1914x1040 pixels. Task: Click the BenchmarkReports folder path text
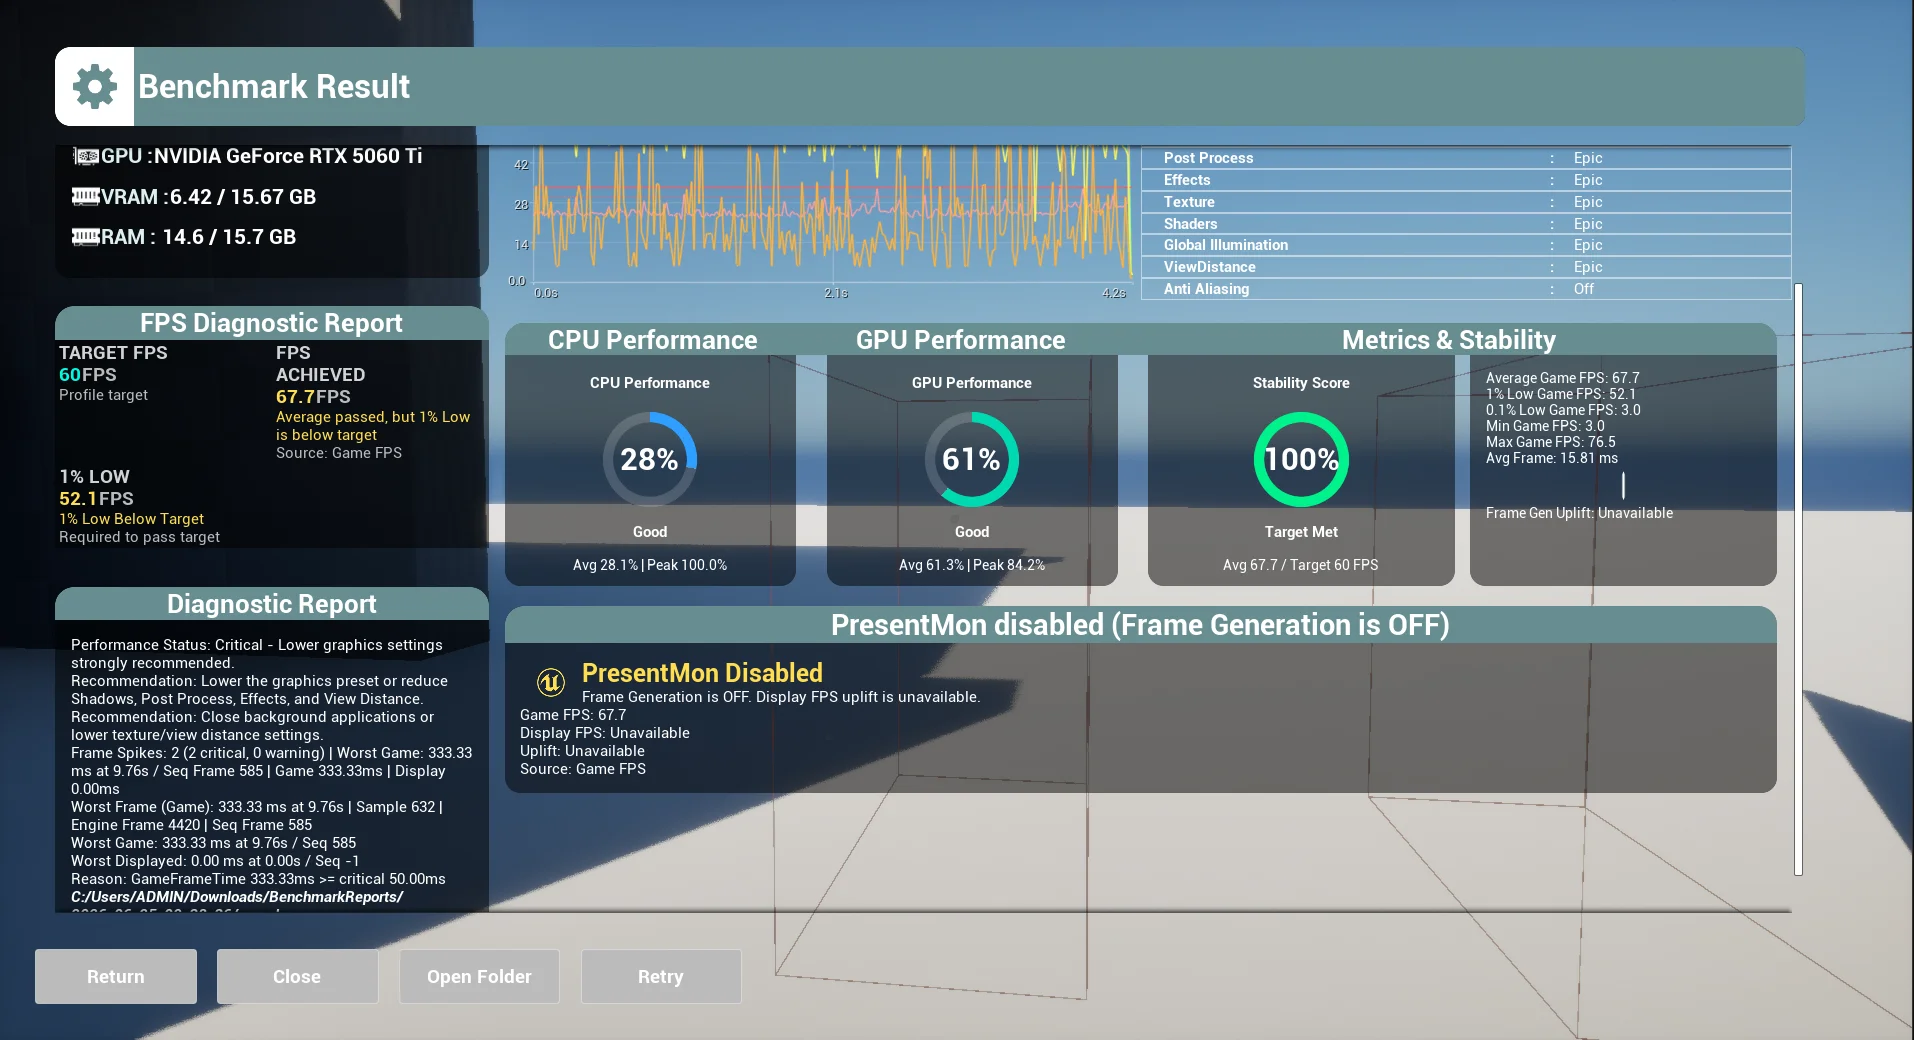237,897
